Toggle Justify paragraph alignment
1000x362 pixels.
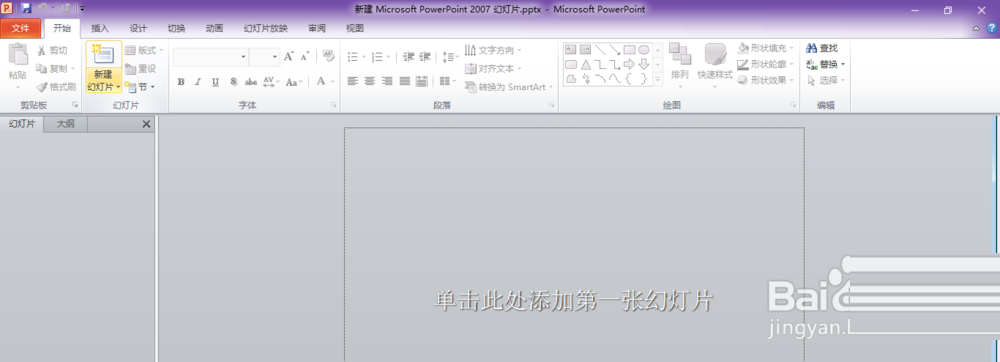pyautogui.click(x=404, y=82)
